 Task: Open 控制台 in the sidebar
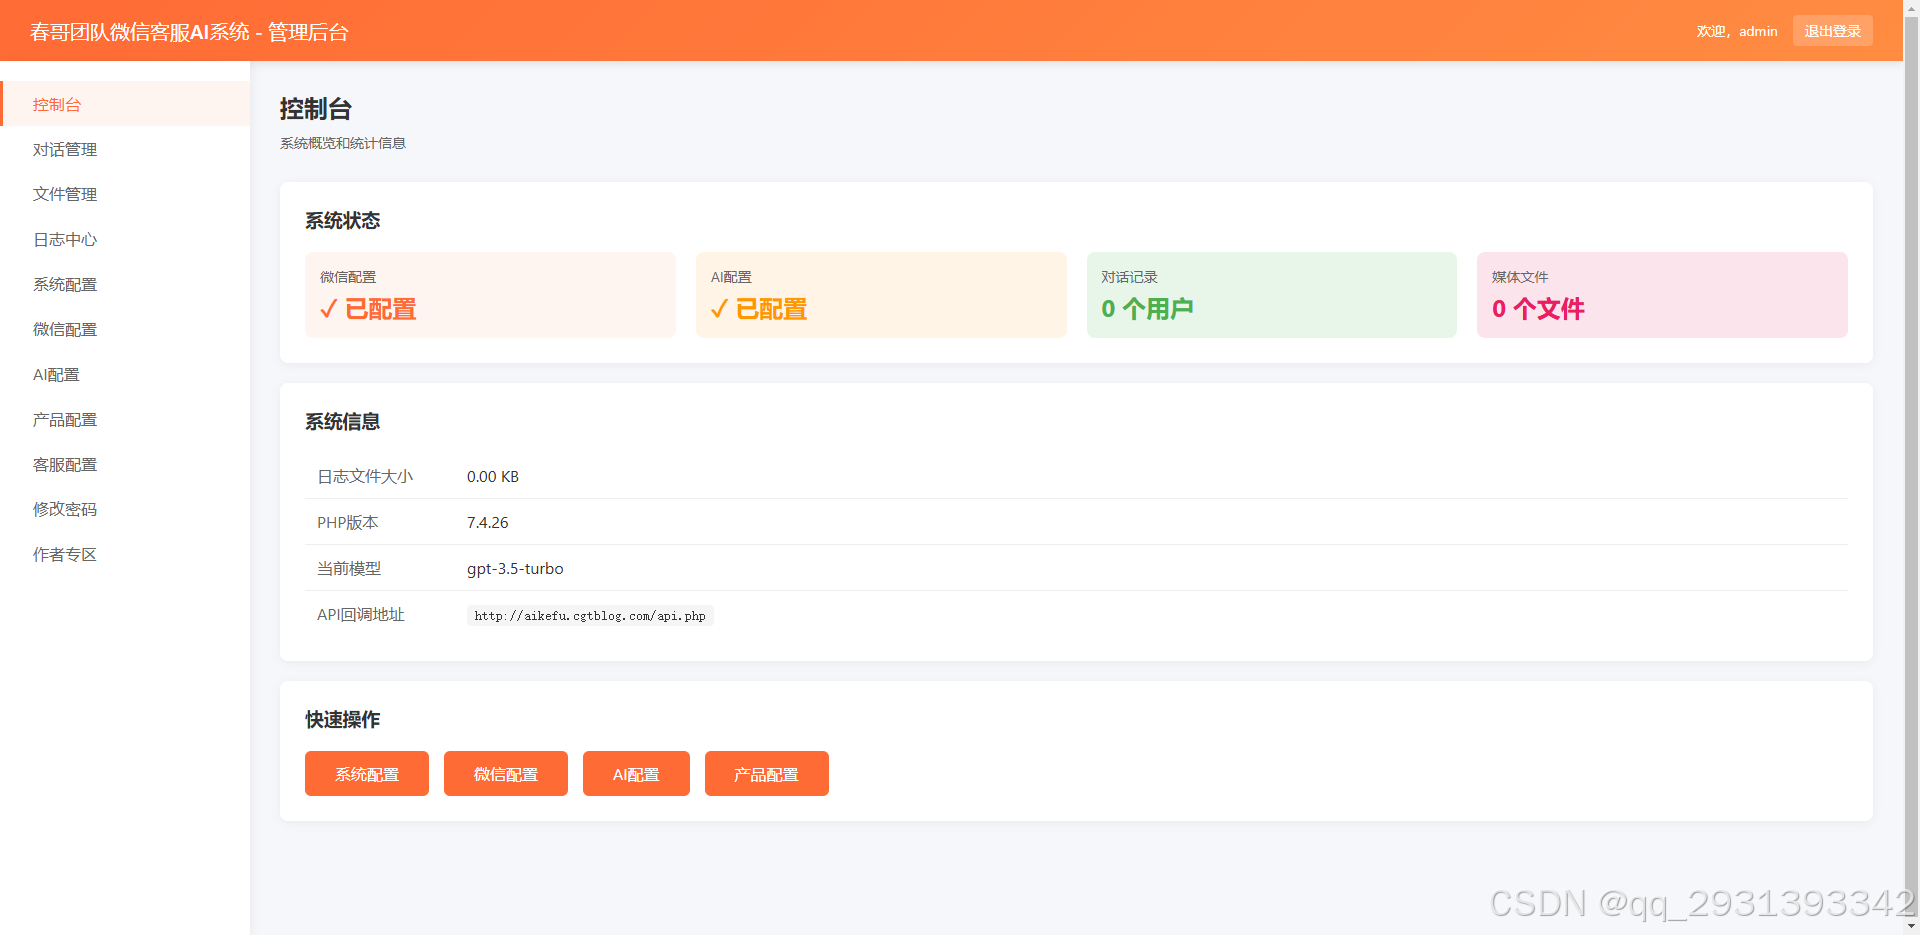pyautogui.click(x=125, y=104)
